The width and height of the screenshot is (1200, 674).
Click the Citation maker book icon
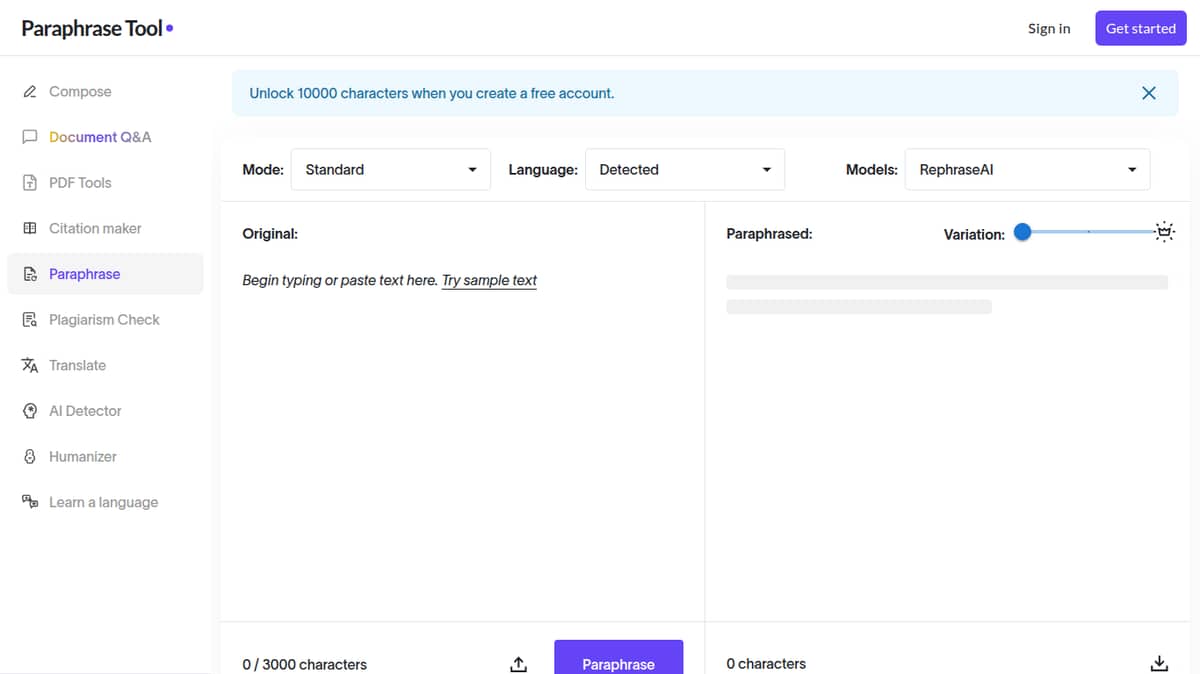coord(30,228)
